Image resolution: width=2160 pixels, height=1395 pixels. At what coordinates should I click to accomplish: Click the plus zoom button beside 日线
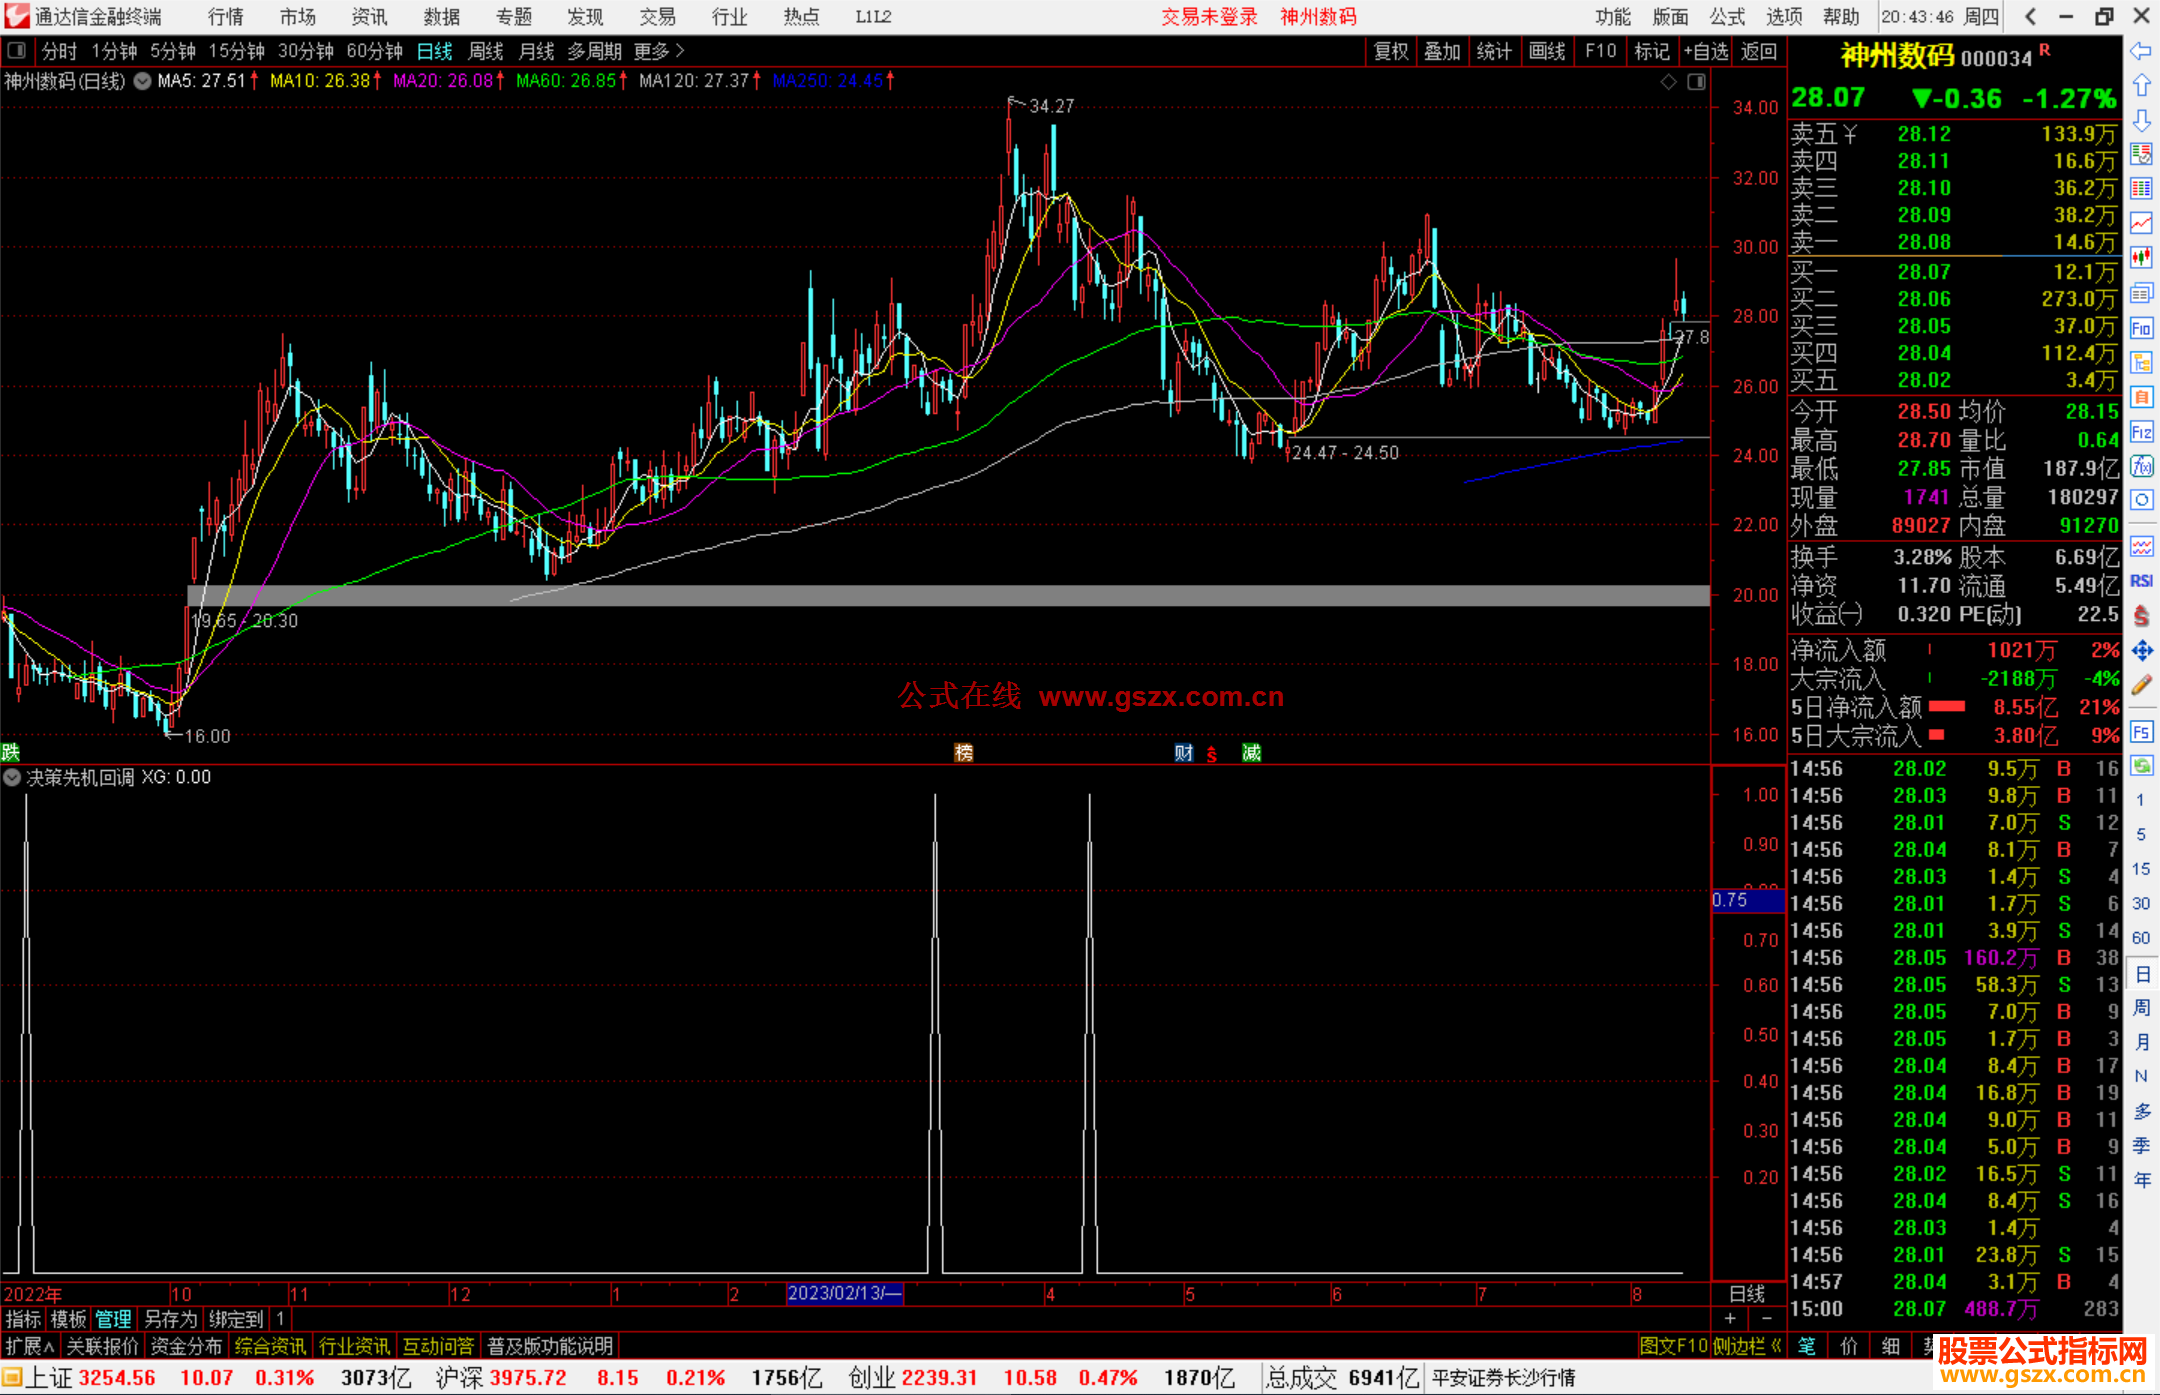1730,1318
